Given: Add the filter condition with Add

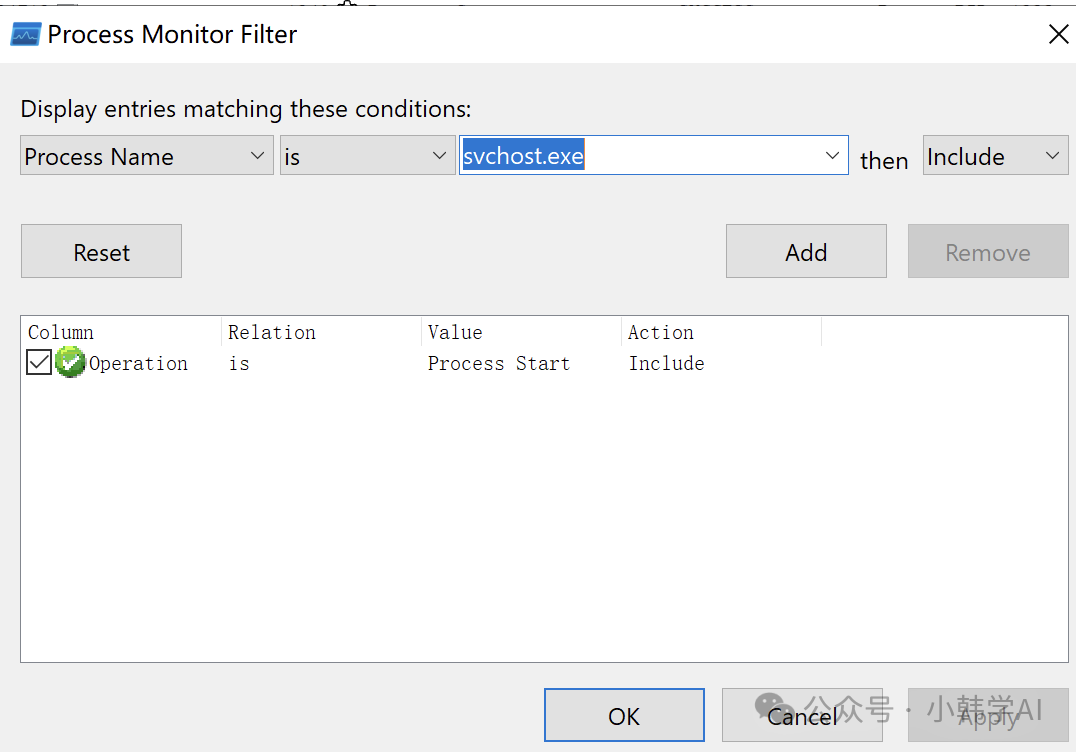Looking at the screenshot, I should pyautogui.click(x=806, y=252).
